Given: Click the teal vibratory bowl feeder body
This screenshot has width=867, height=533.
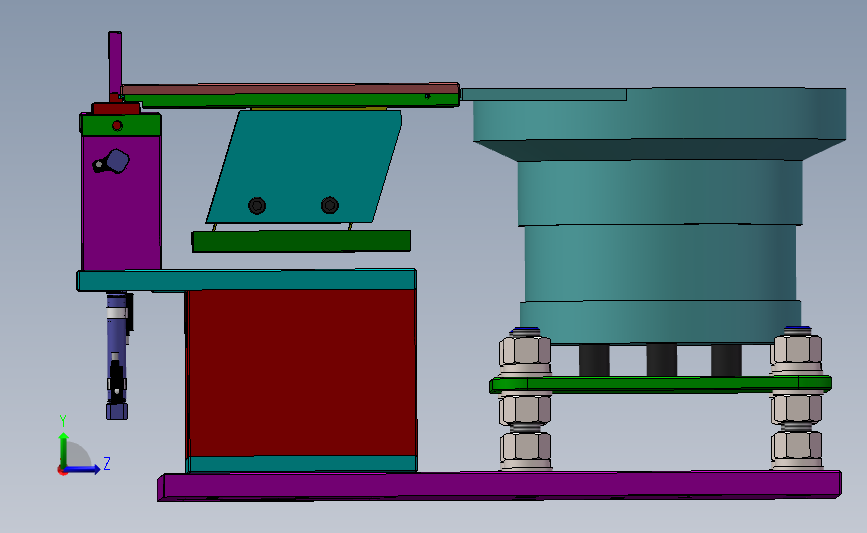Looking at the screenshot, I should (x=660, y=216).
